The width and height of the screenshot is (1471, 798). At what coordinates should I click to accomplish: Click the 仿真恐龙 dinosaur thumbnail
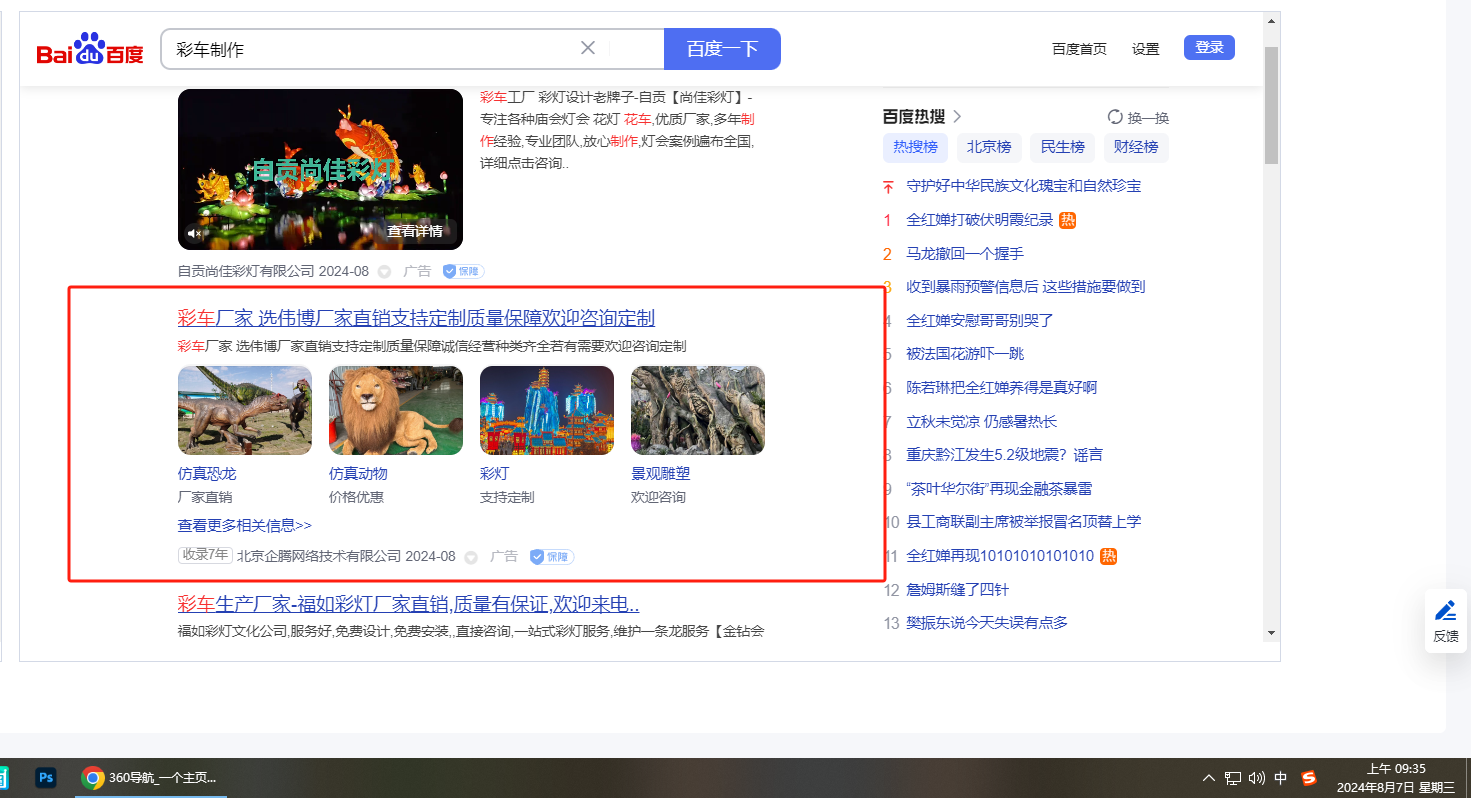tap(245, 410)
